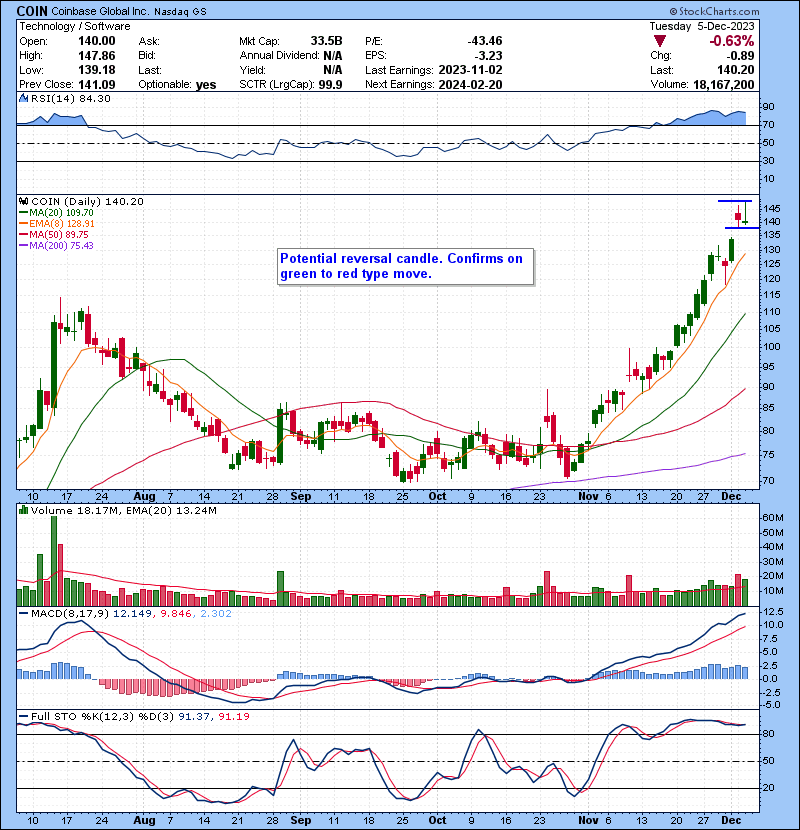Image resolution: width=800 pixels, height=830 pixels.
Task: Click the red down-arrow price change indicator
Action: coord(657,41)
